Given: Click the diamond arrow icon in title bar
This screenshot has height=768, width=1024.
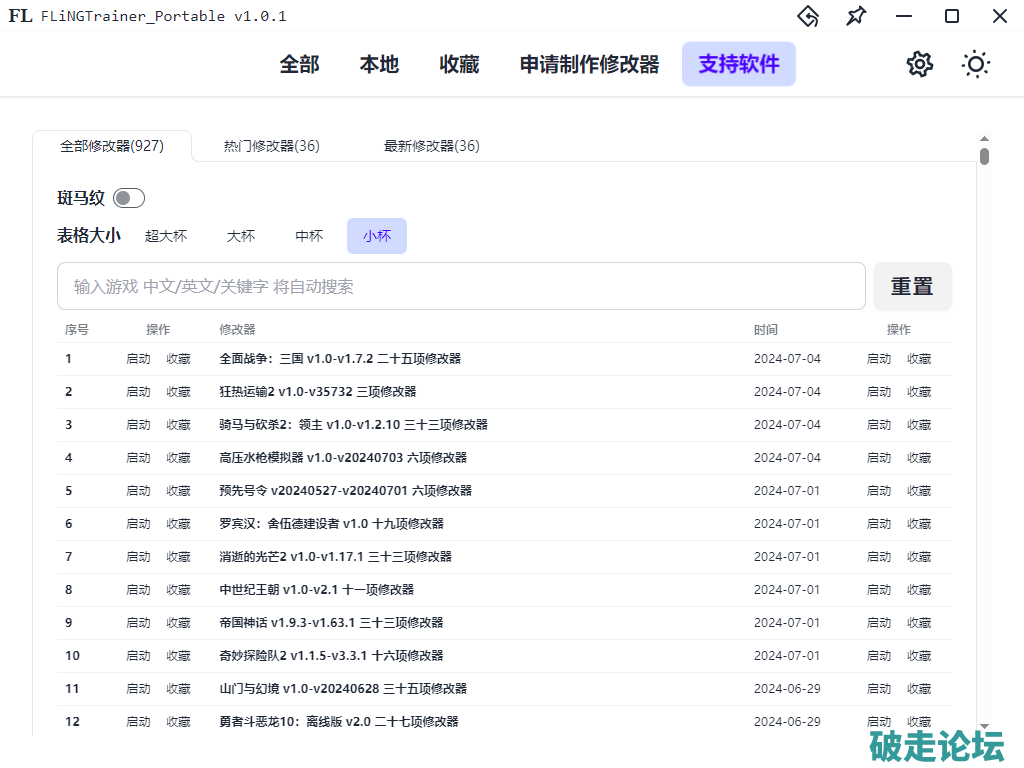Looking at the screenshot, I should point(808,16).
